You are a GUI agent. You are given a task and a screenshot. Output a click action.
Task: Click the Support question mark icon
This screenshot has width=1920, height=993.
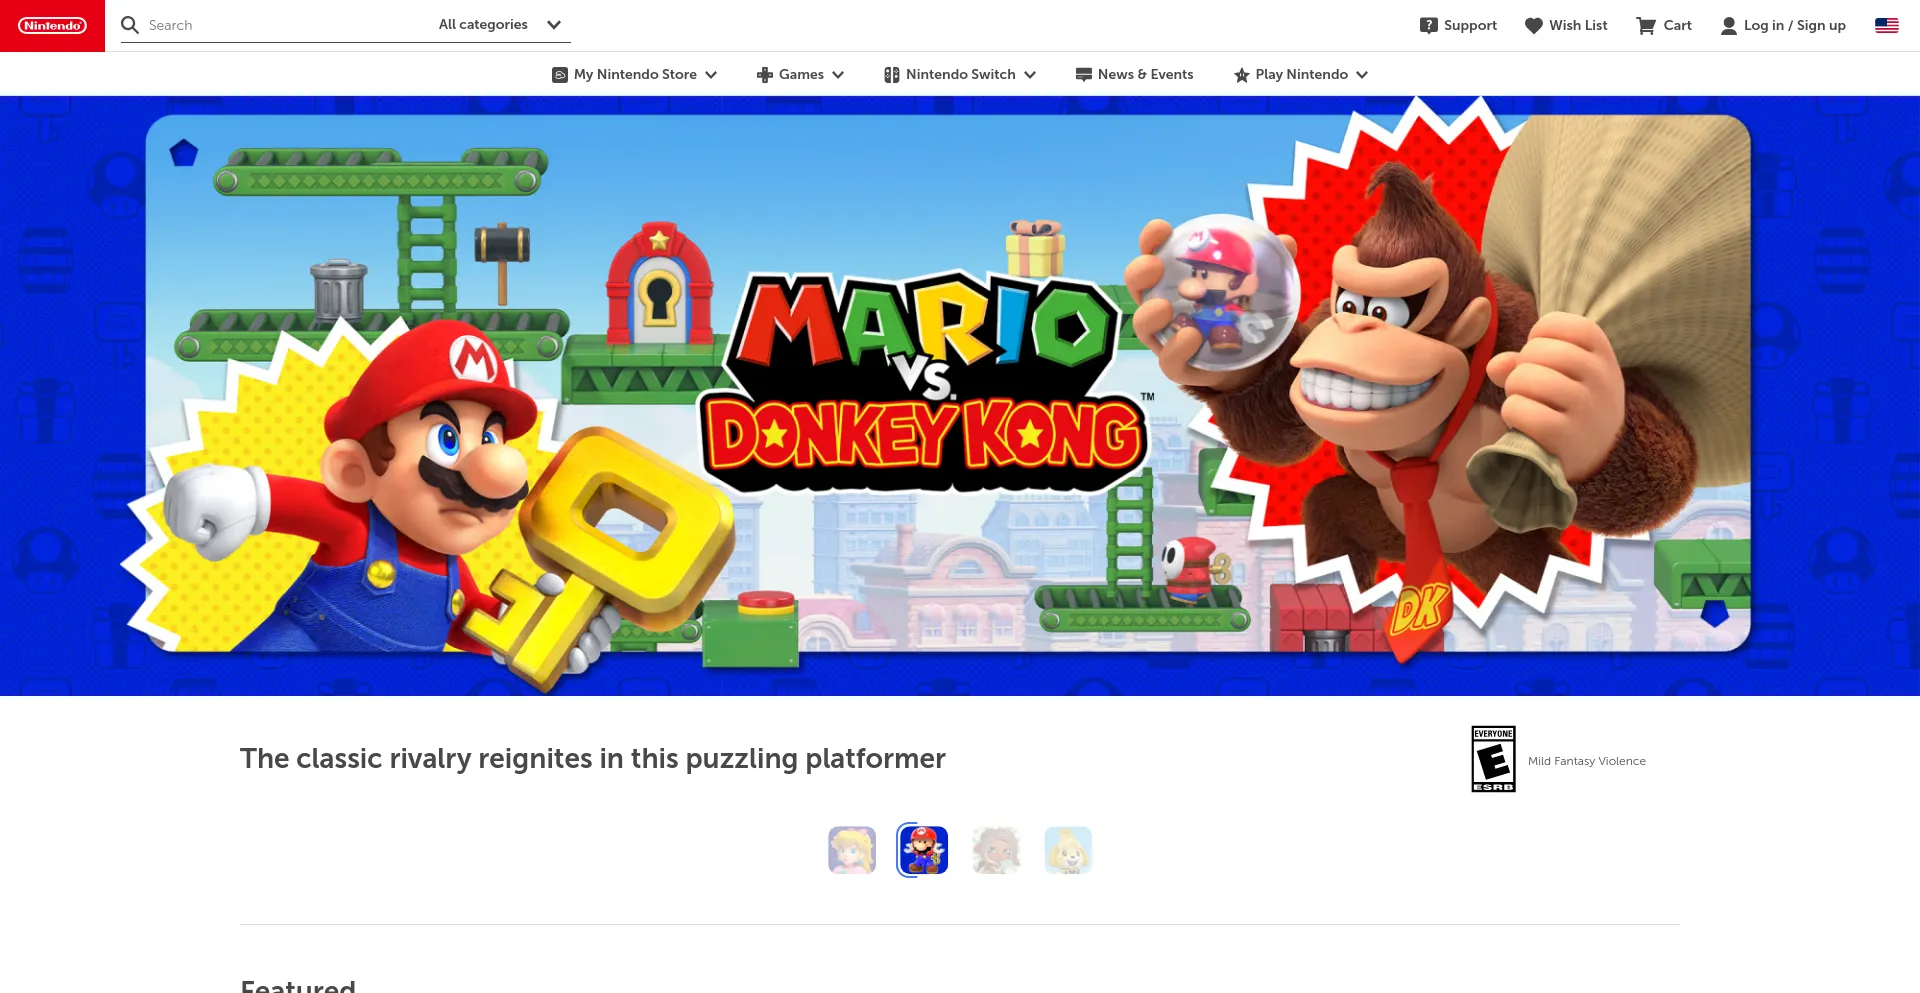pos(1429,26)
